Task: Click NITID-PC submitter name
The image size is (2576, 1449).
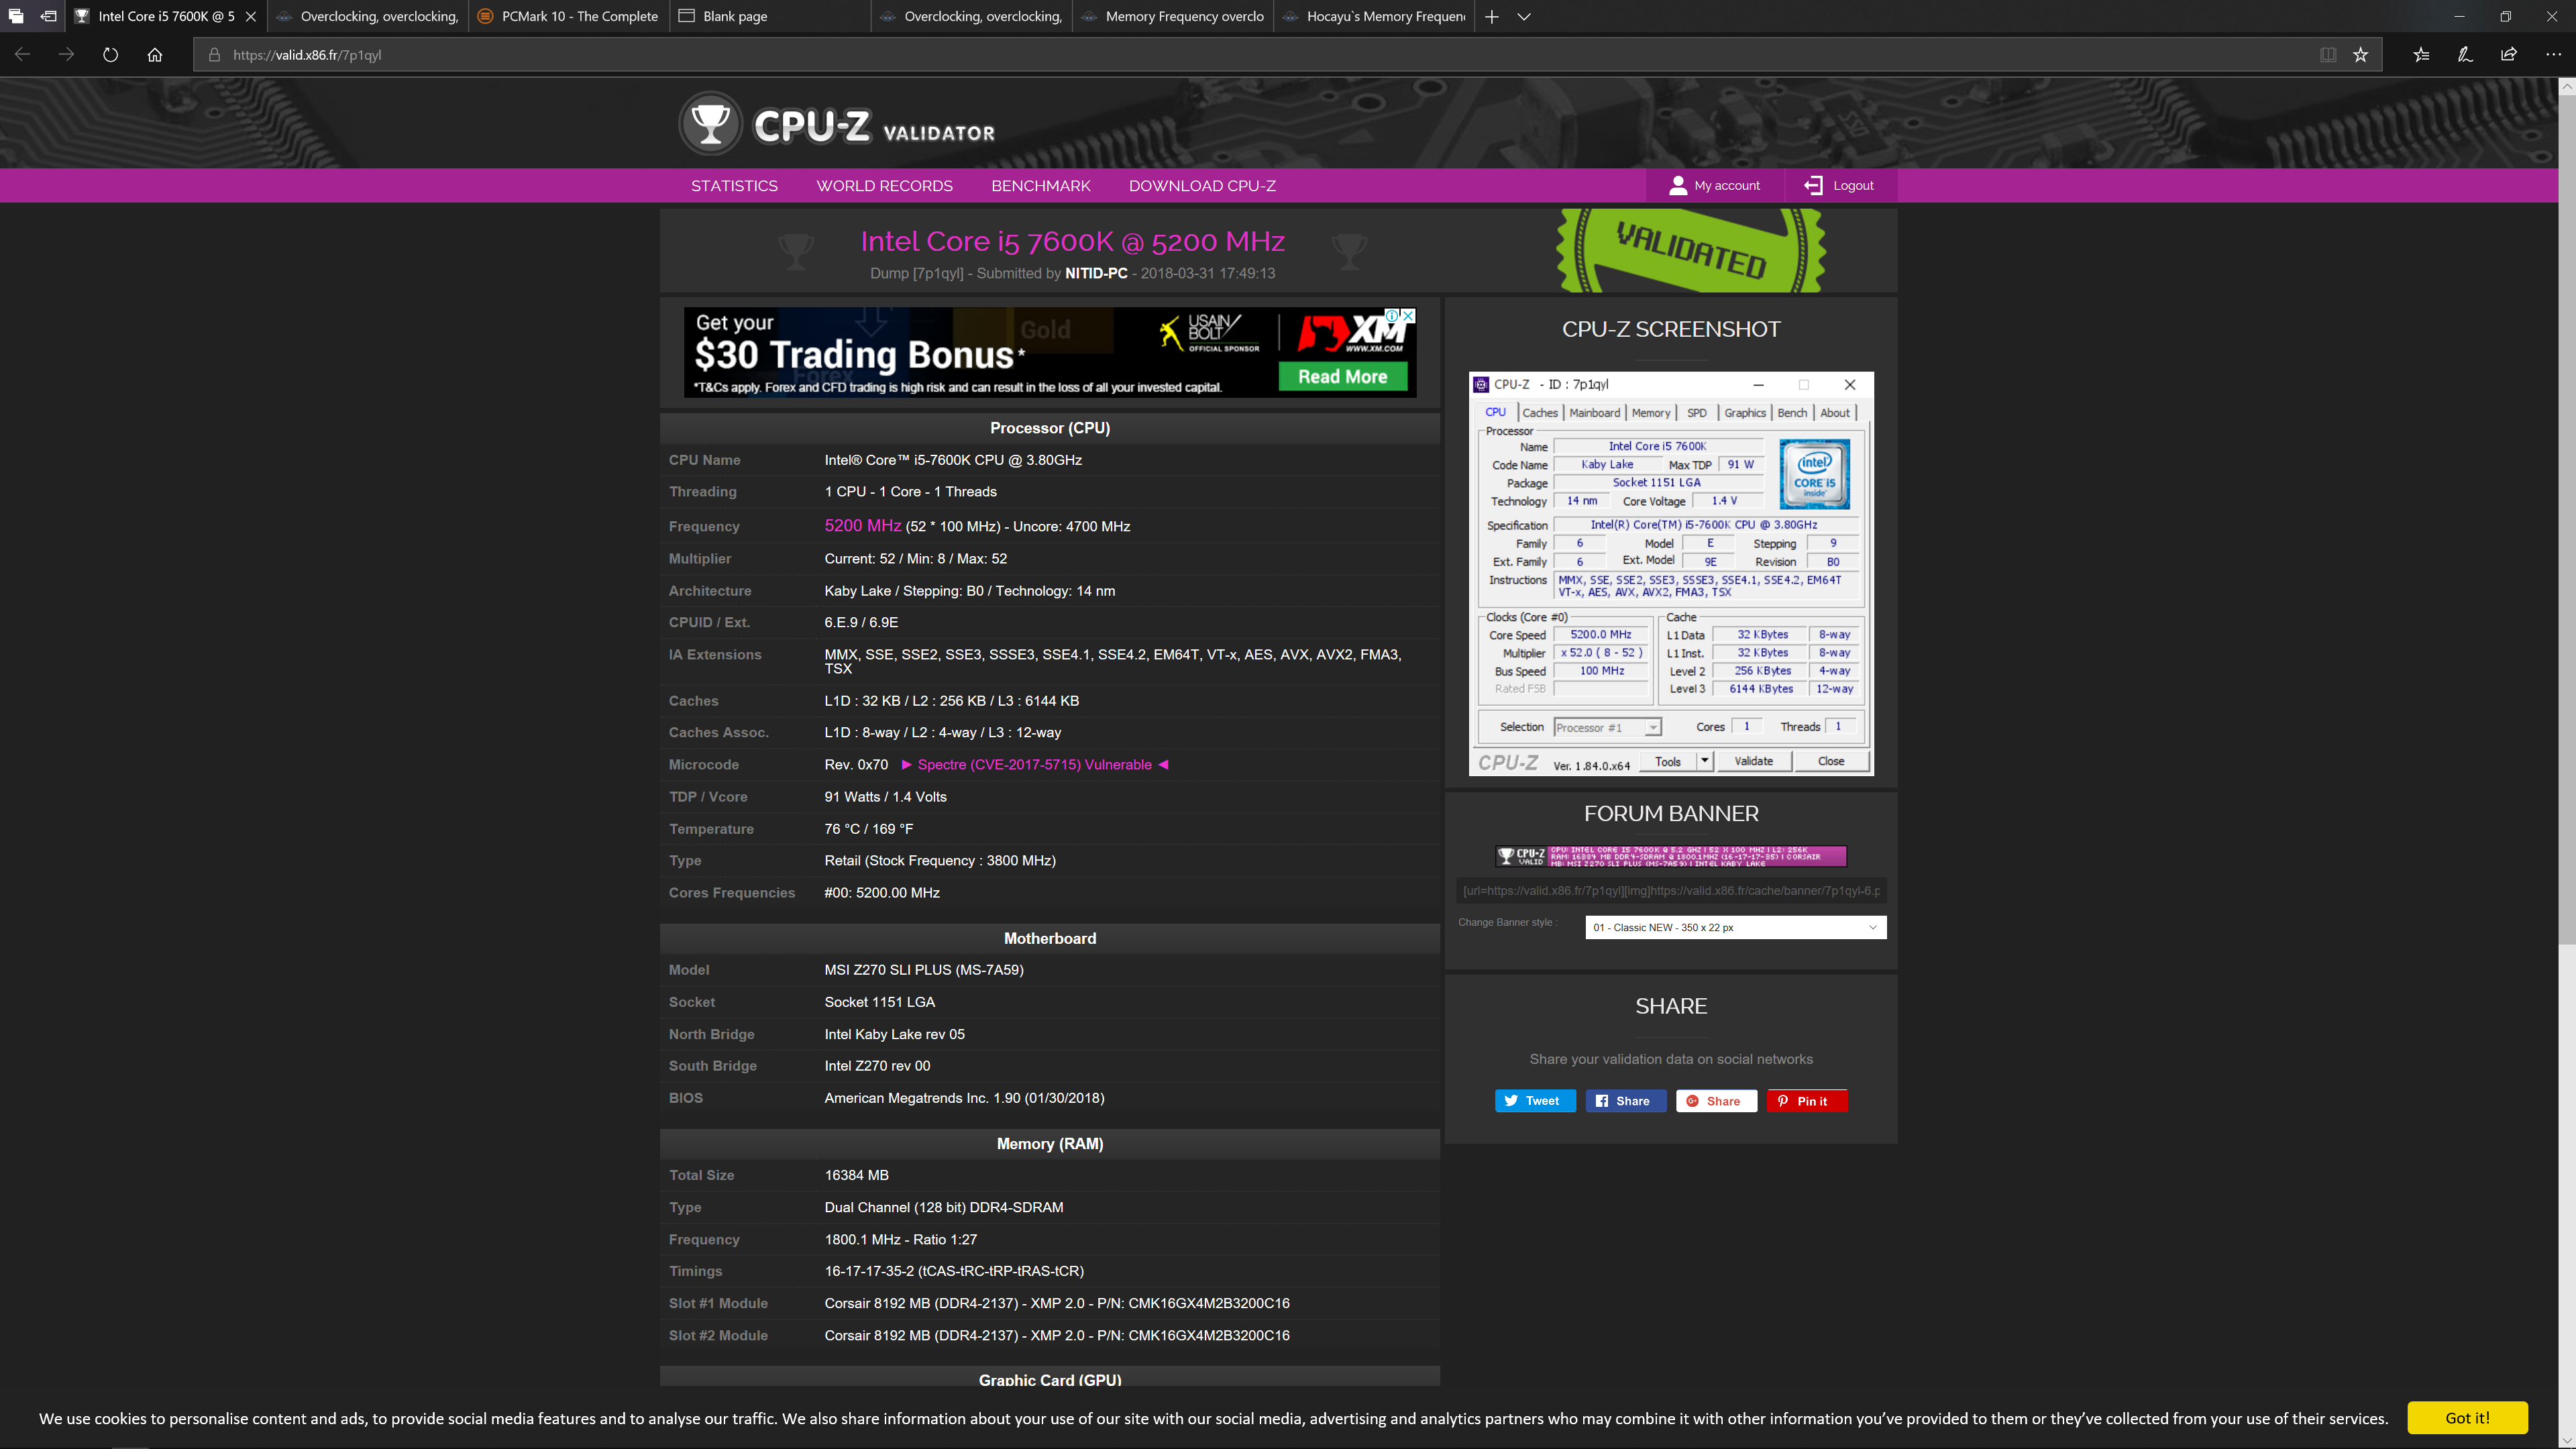Action: [x=1096, y=273]
